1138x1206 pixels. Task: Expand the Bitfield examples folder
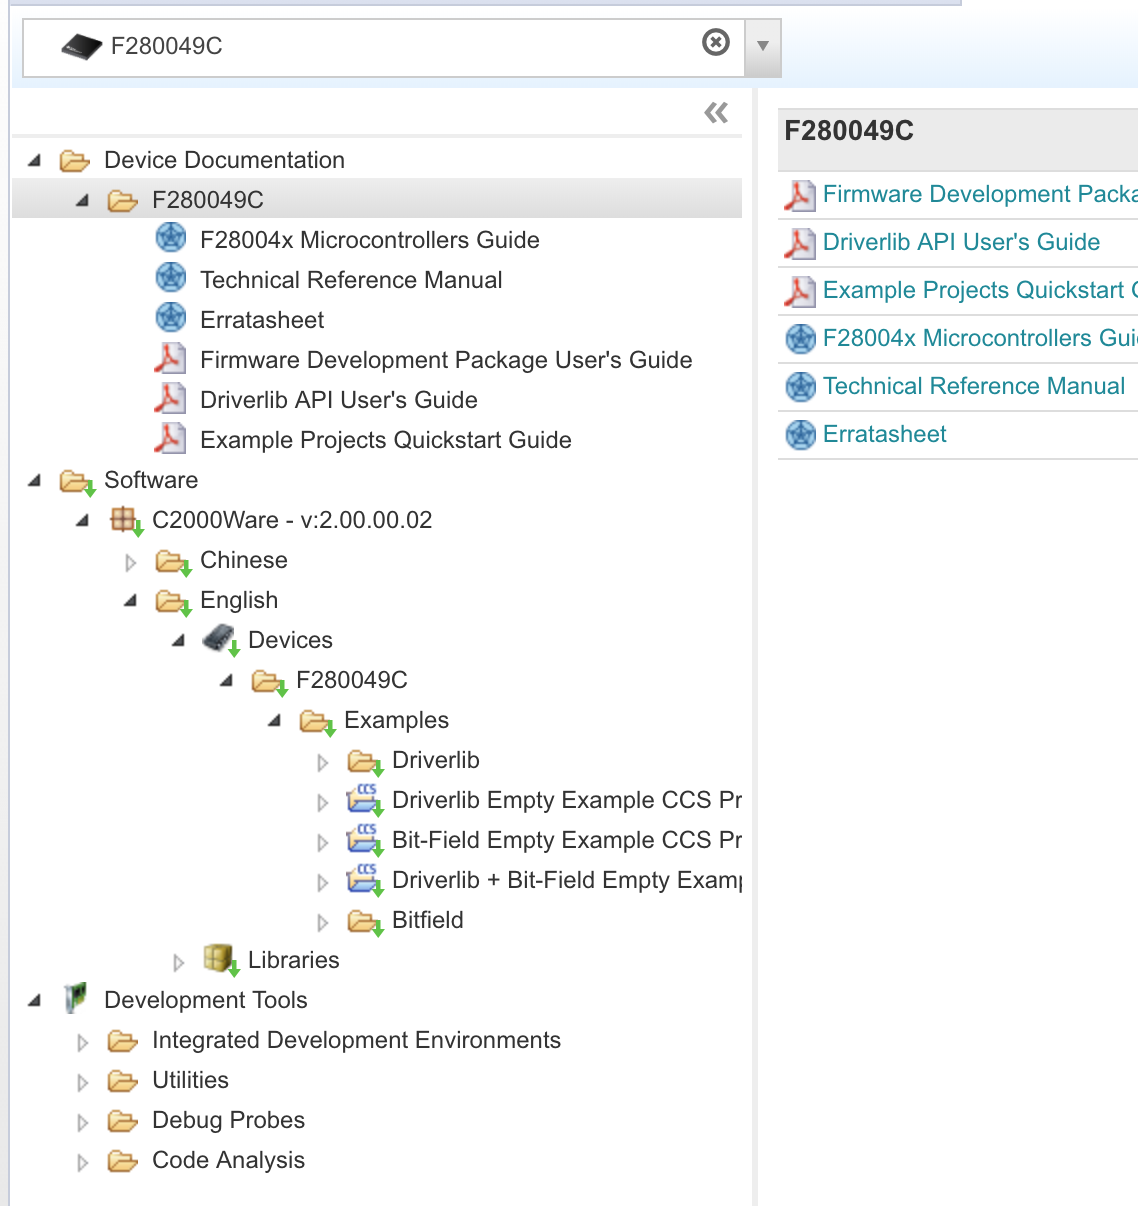tap(322, 921)
